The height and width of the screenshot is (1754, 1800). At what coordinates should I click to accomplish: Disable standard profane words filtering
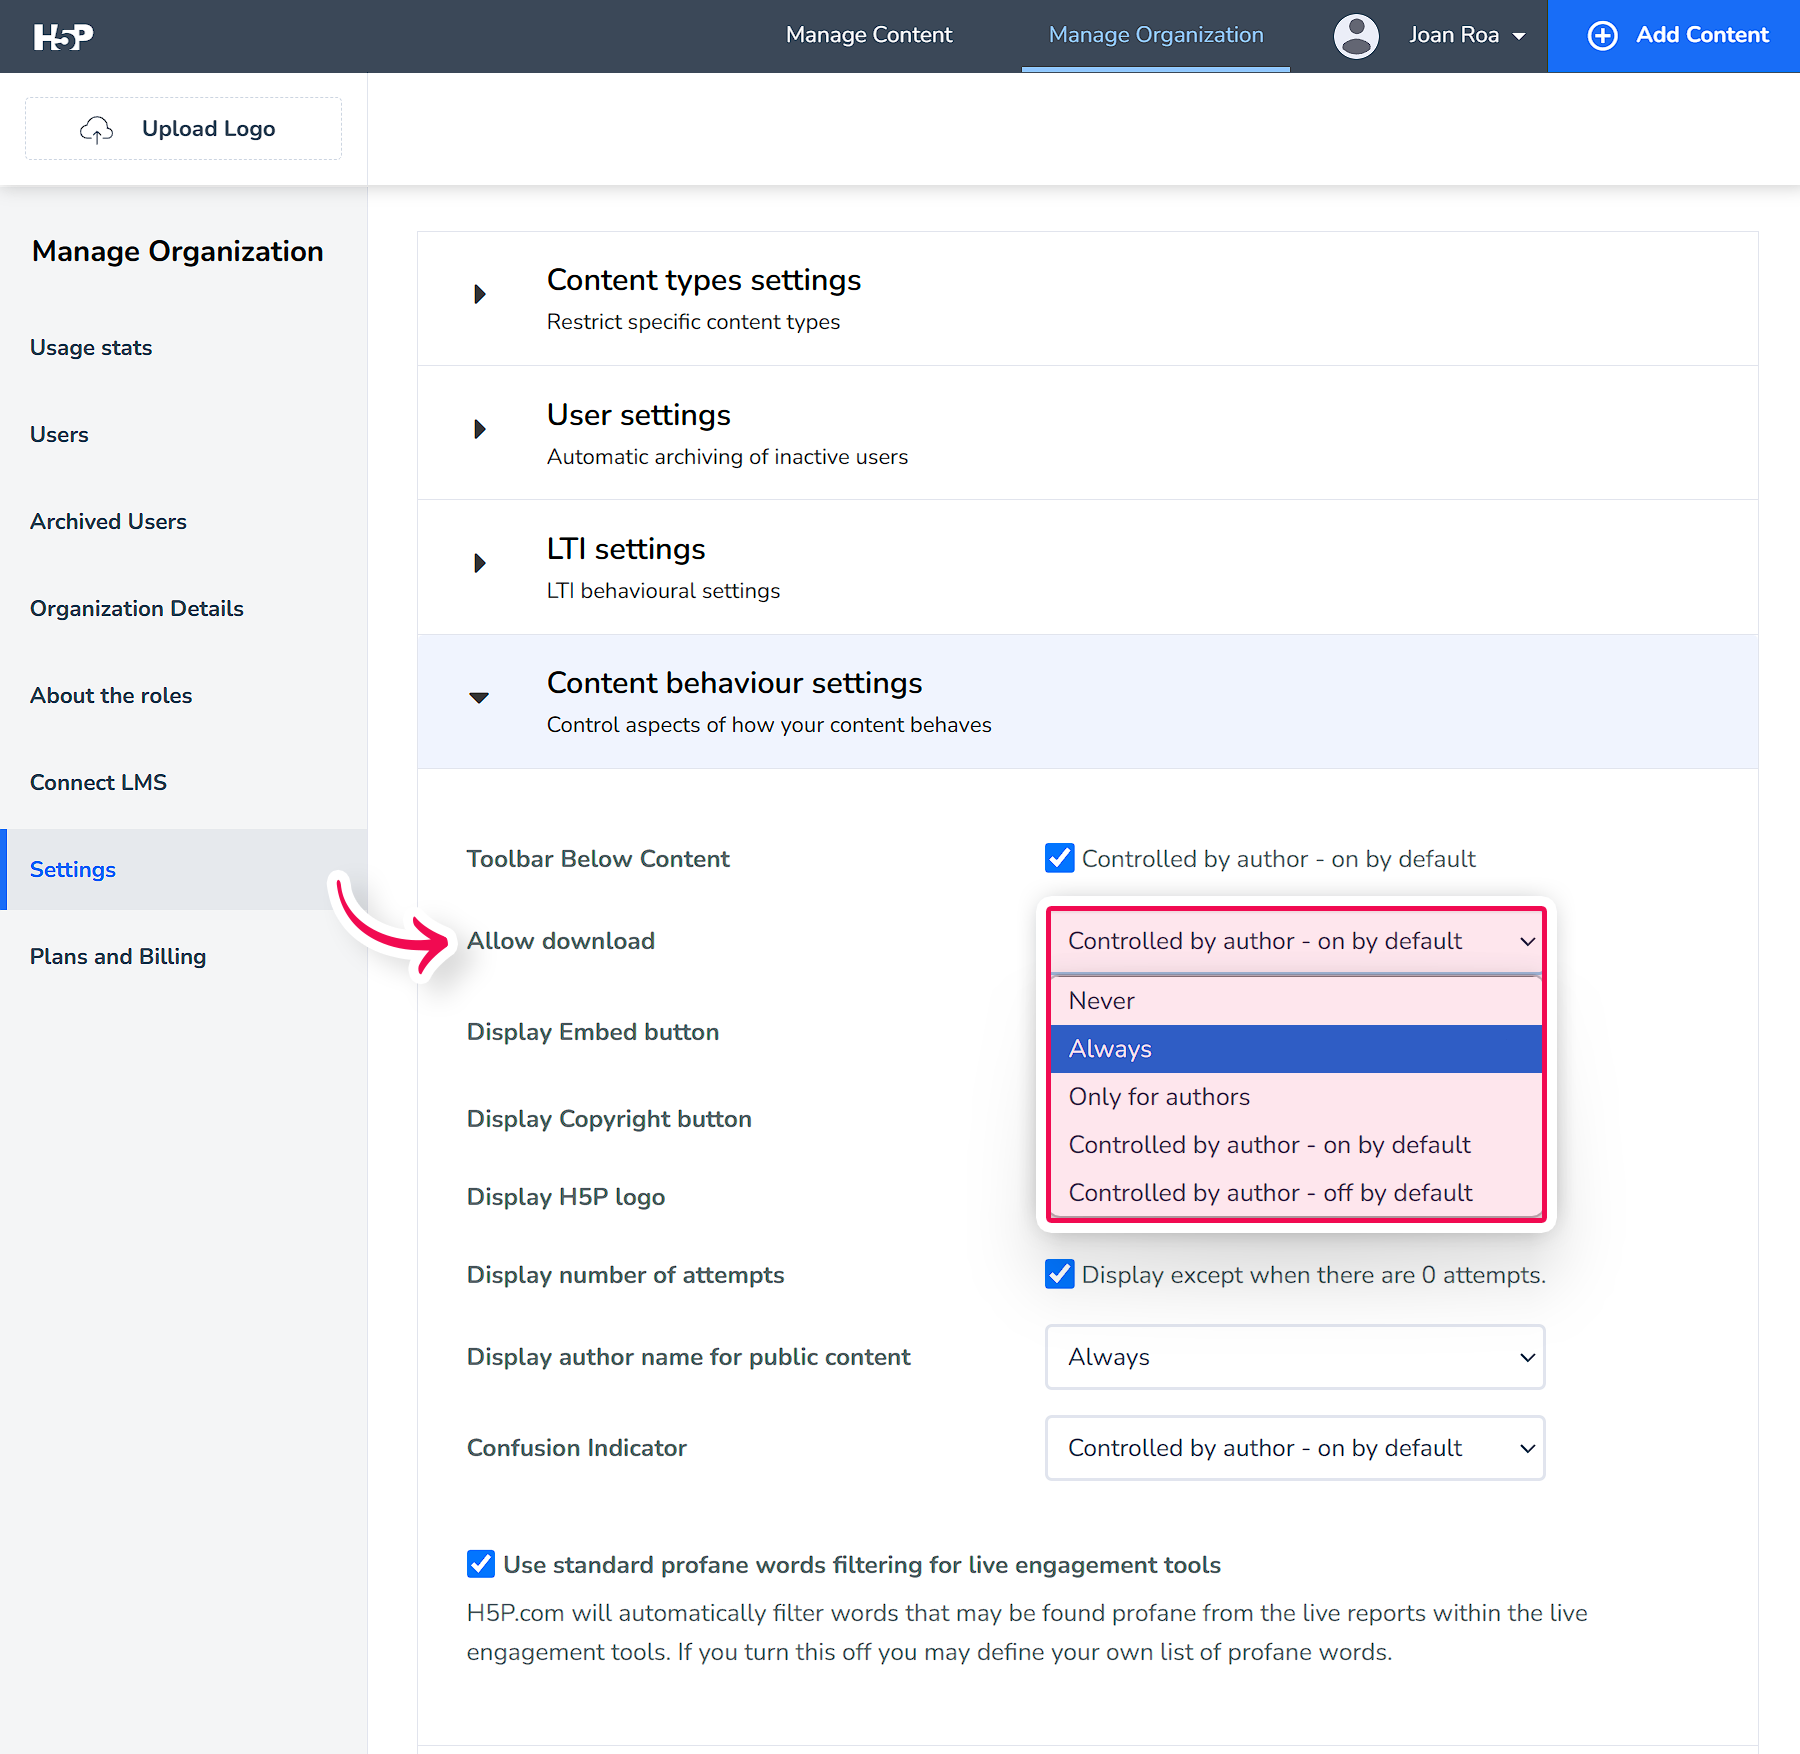click(481, 1564)
